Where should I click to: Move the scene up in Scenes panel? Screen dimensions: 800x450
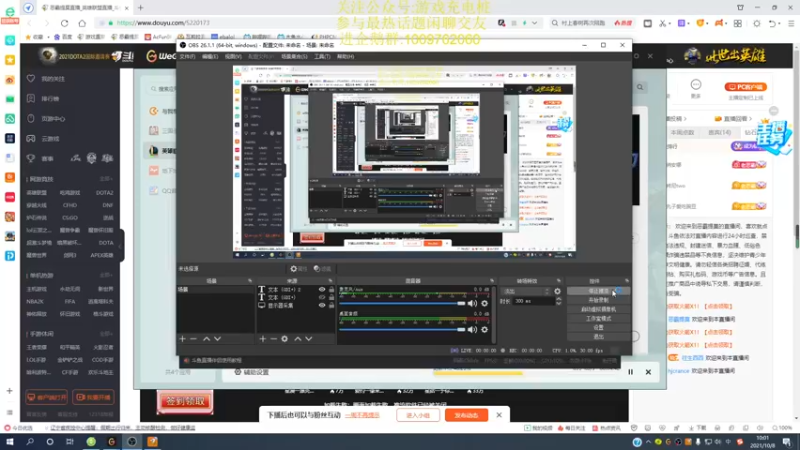coord(206,339)
